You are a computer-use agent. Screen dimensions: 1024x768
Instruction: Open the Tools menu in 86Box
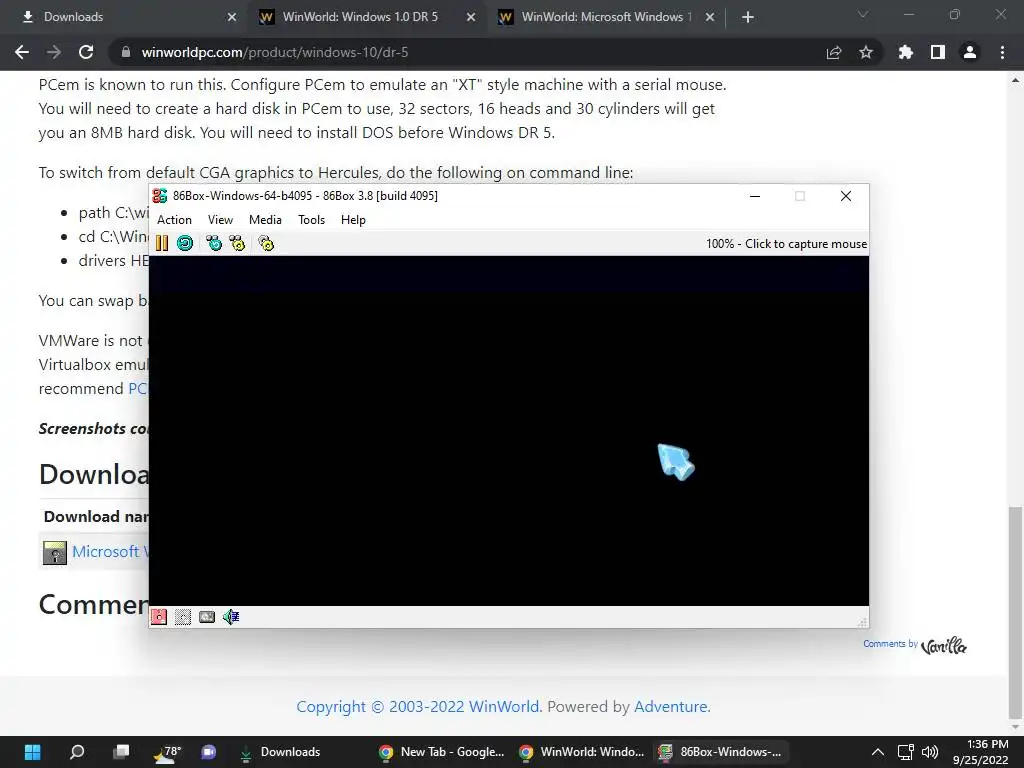[x=312, y=220]
